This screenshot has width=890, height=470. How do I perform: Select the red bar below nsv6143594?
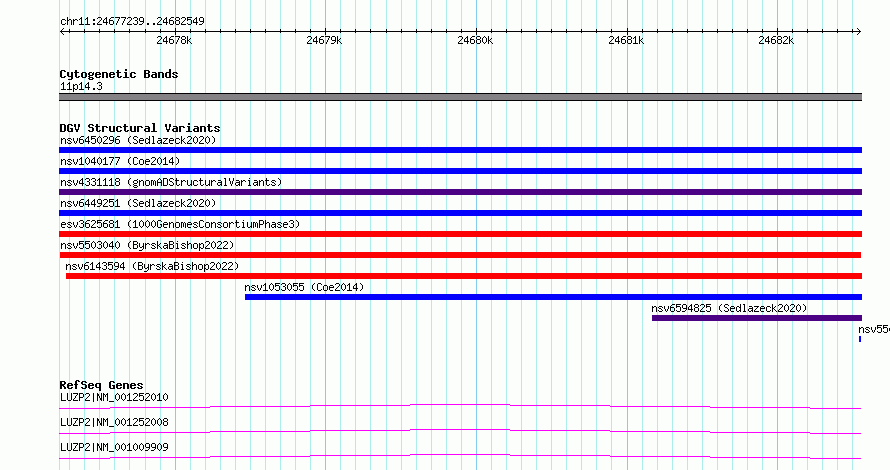(x=464, y=276)
